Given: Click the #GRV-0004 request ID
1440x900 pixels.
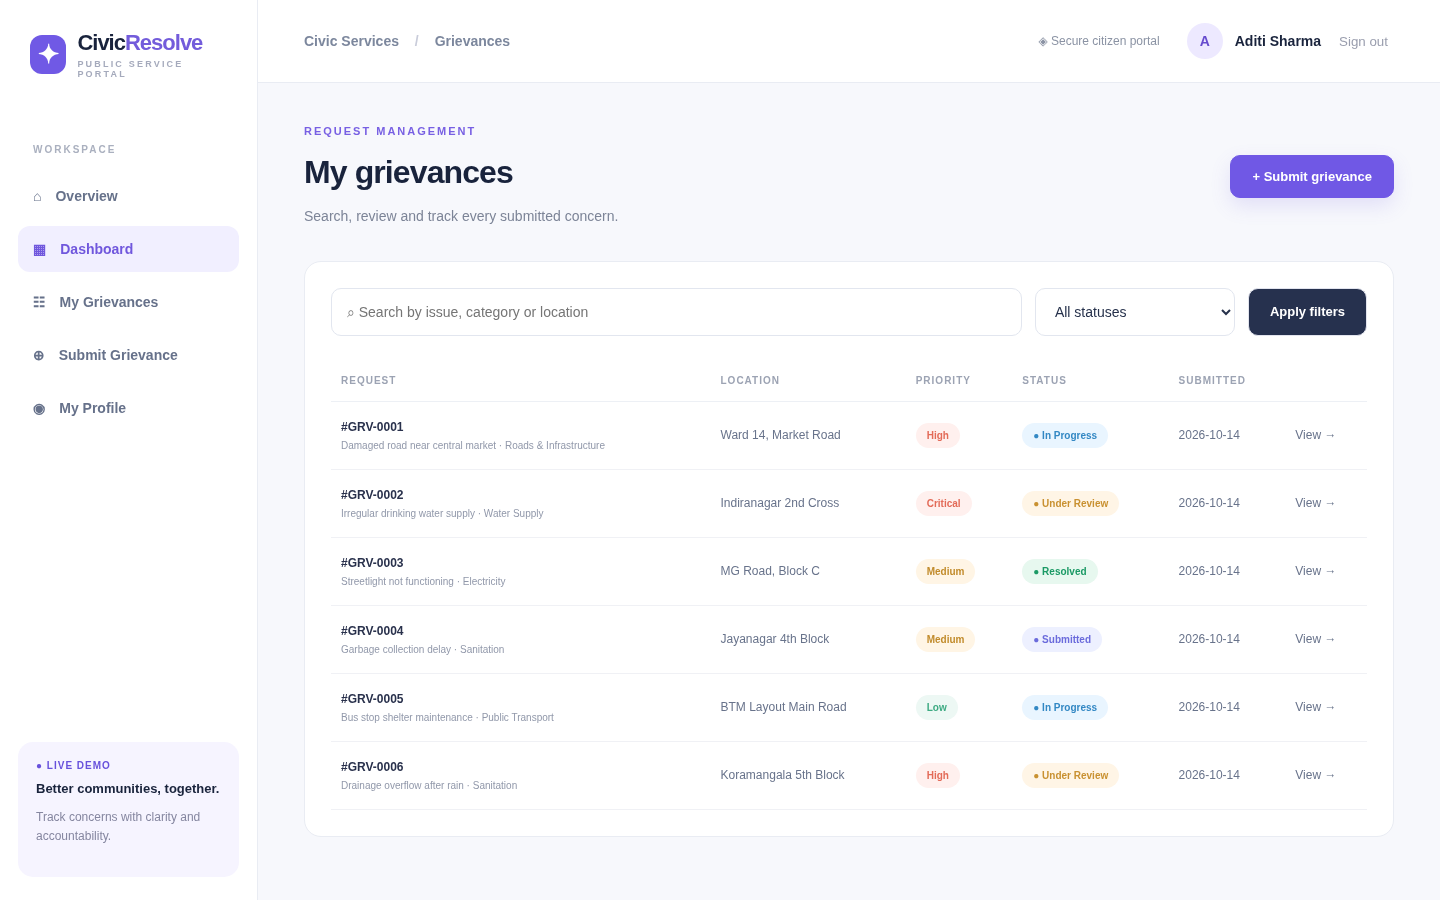Looking at the screenshot, I should tap(372, 631).
